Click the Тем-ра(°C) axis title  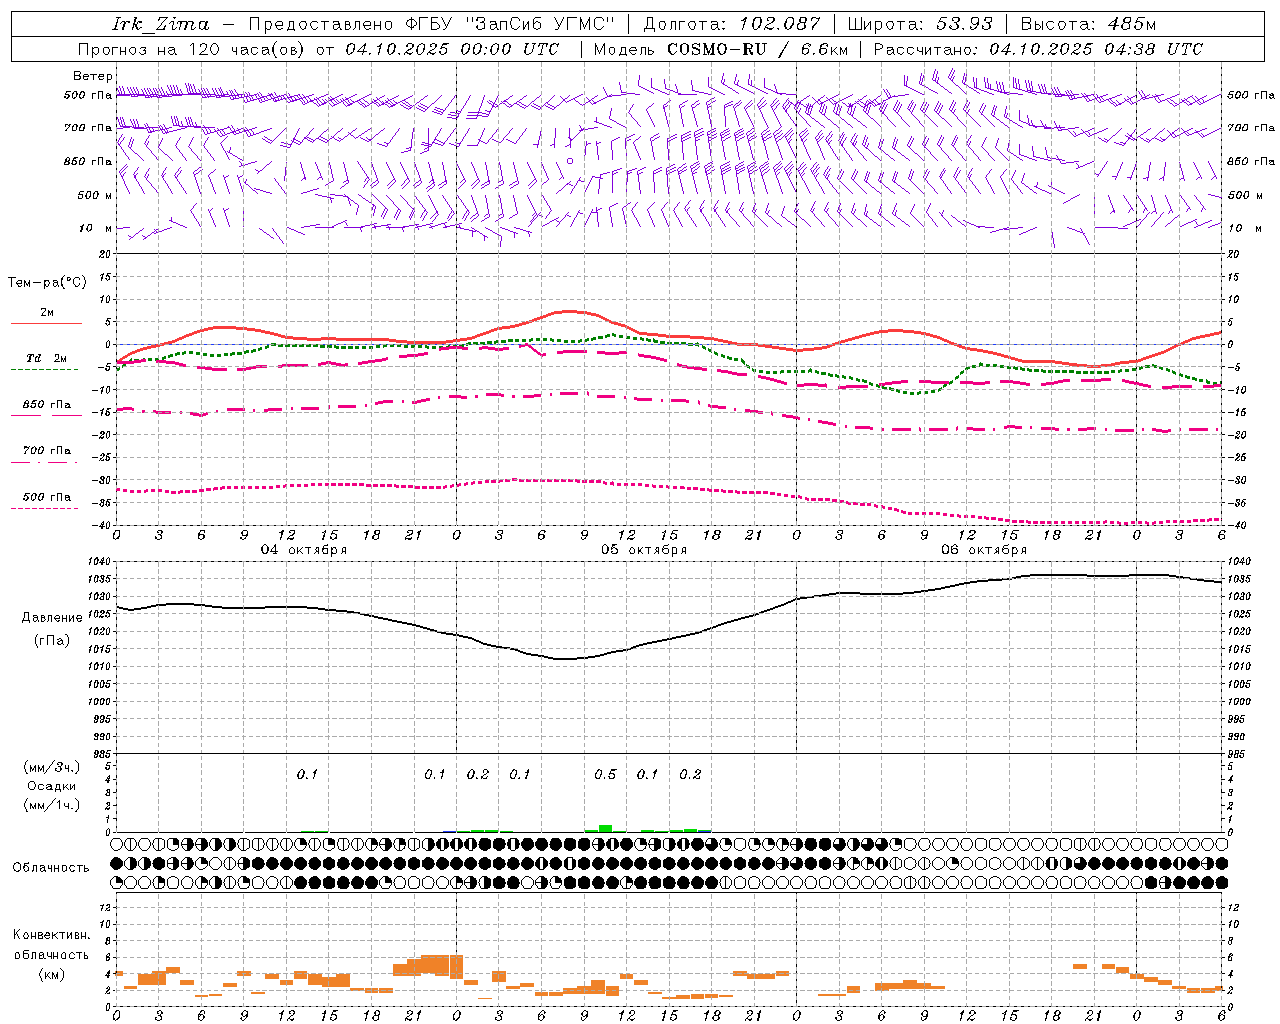47,283
